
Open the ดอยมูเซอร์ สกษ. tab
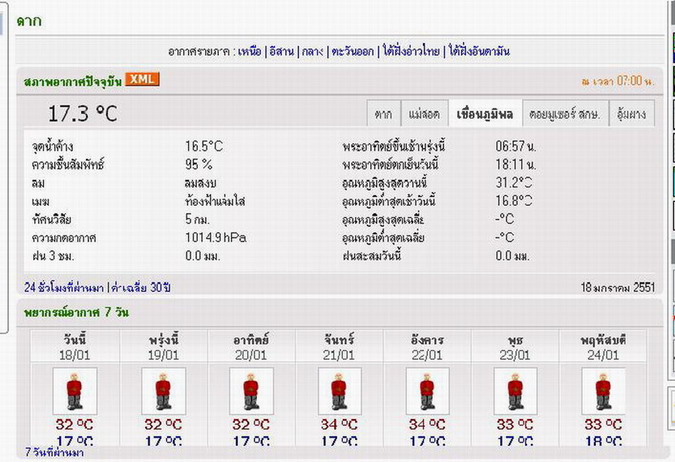point(566,114)
